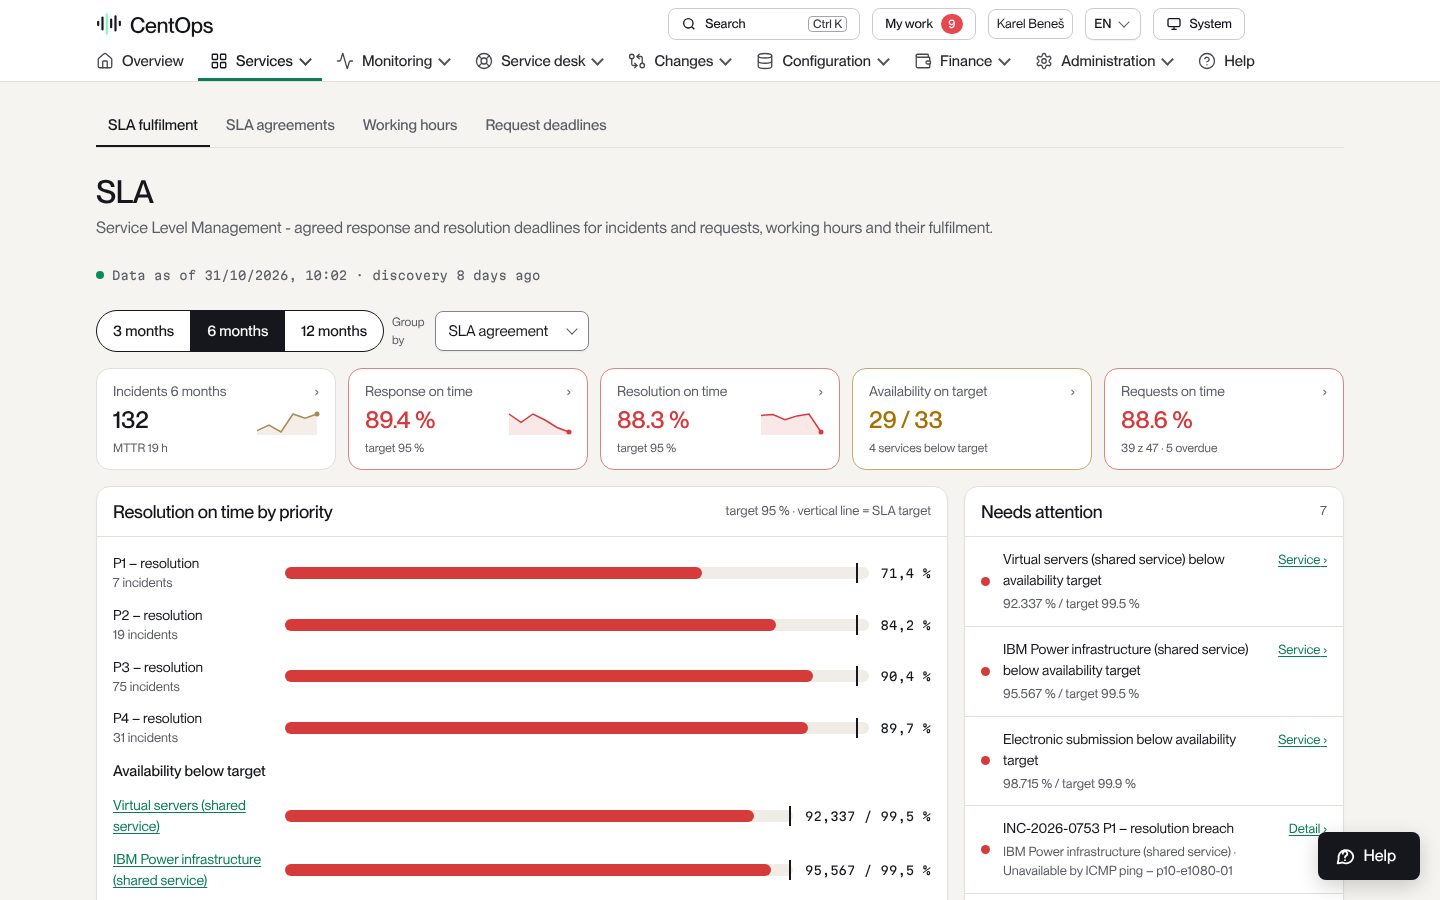Click the Resolution on time 88.3 % value
Viewport: 1440px width, 900px height.
pos(653,420)
